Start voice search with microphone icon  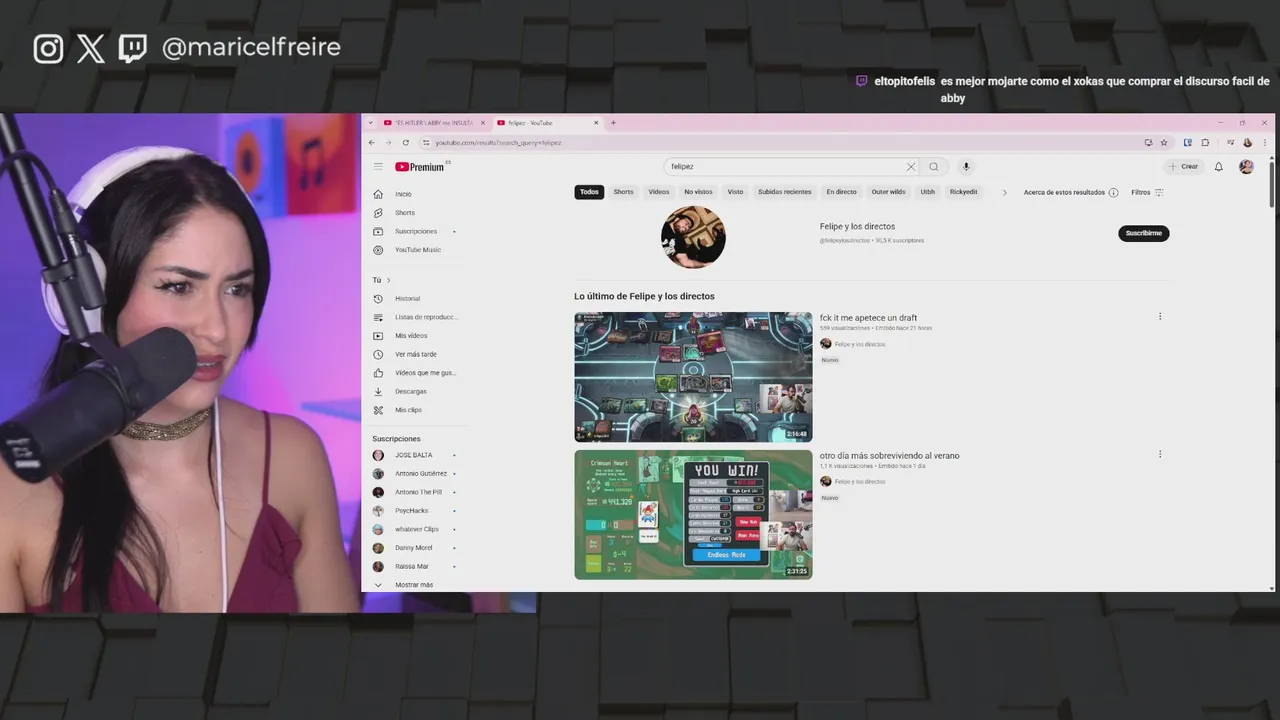(966, 167)
